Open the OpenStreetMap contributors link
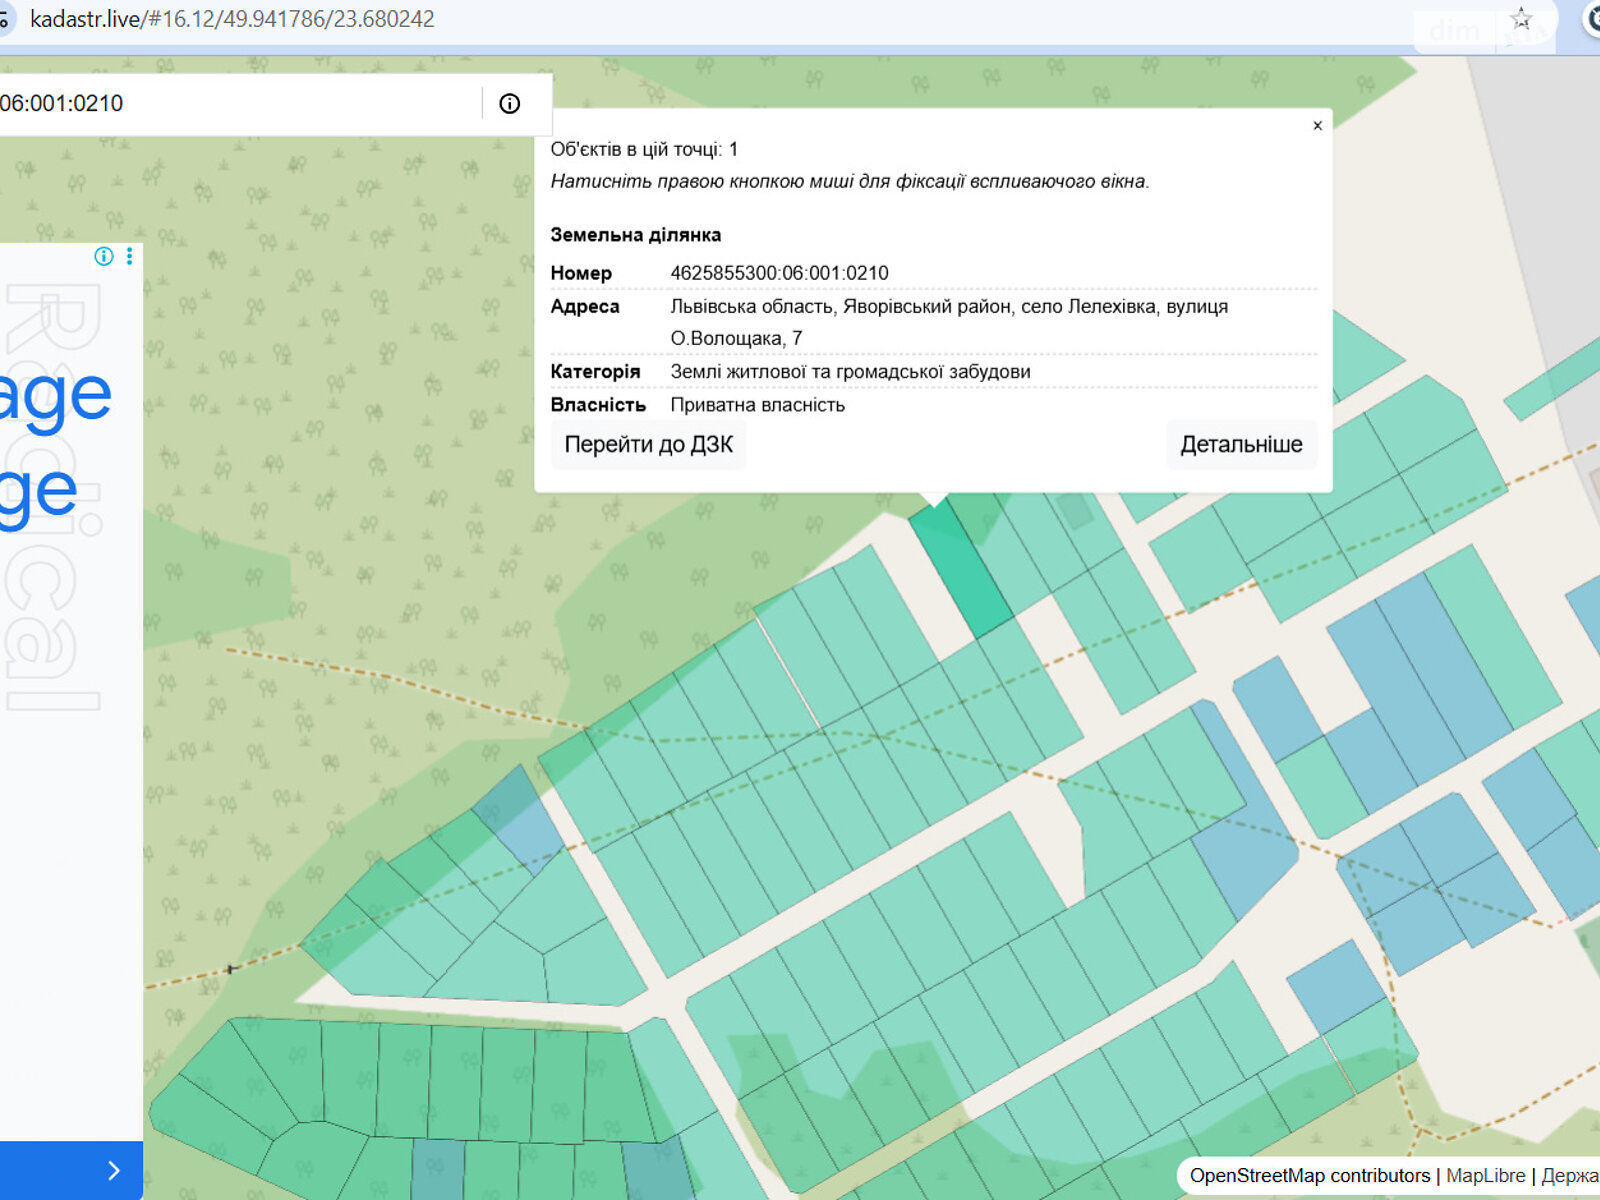 coord(1310,1176)
